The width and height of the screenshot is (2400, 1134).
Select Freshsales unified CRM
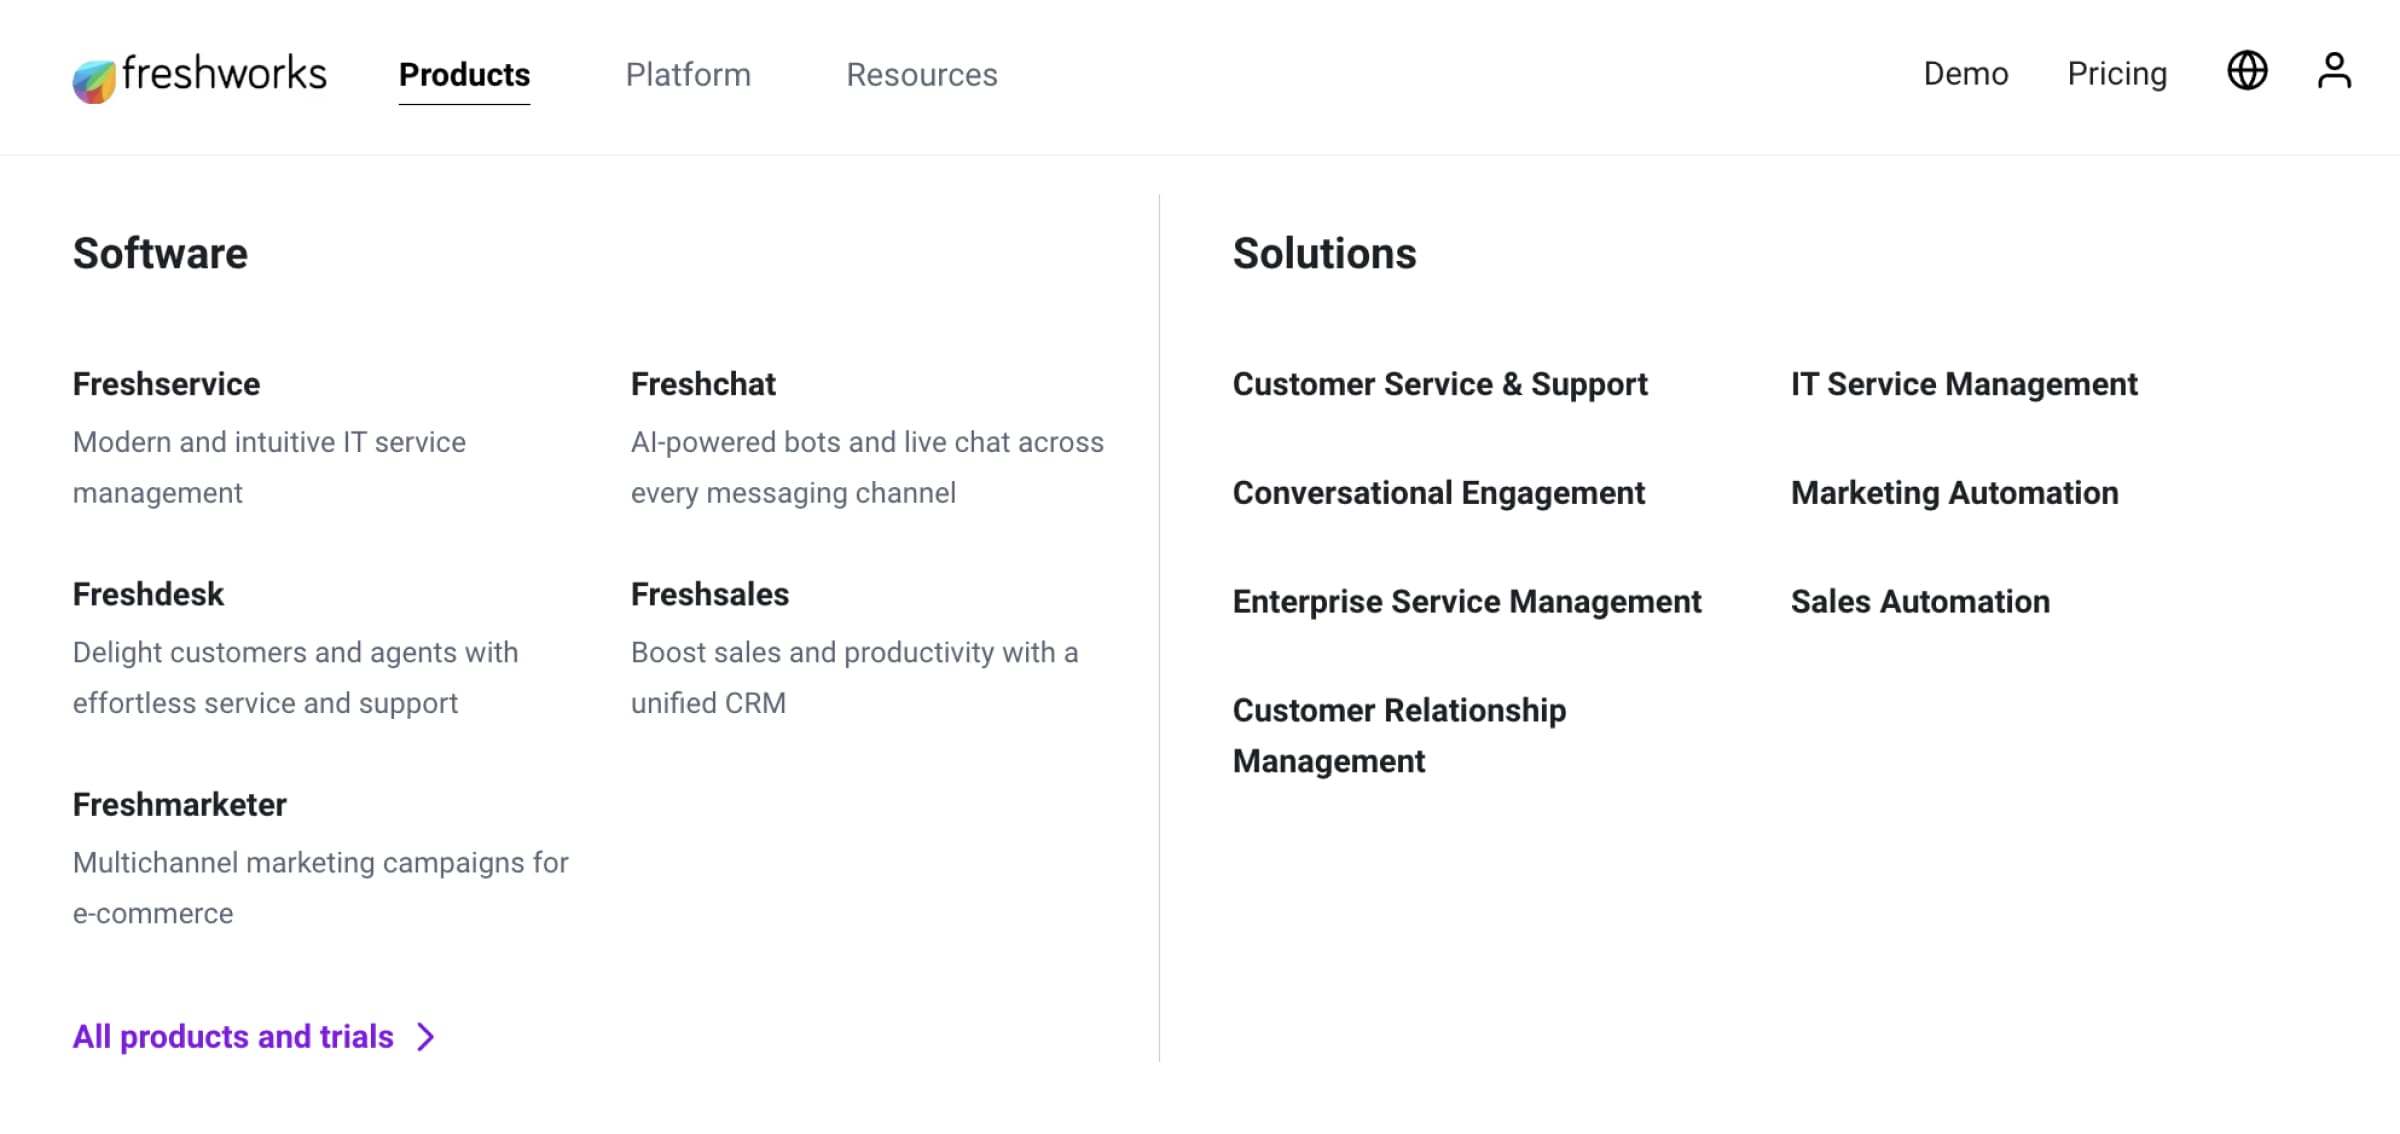coord(709,593)
